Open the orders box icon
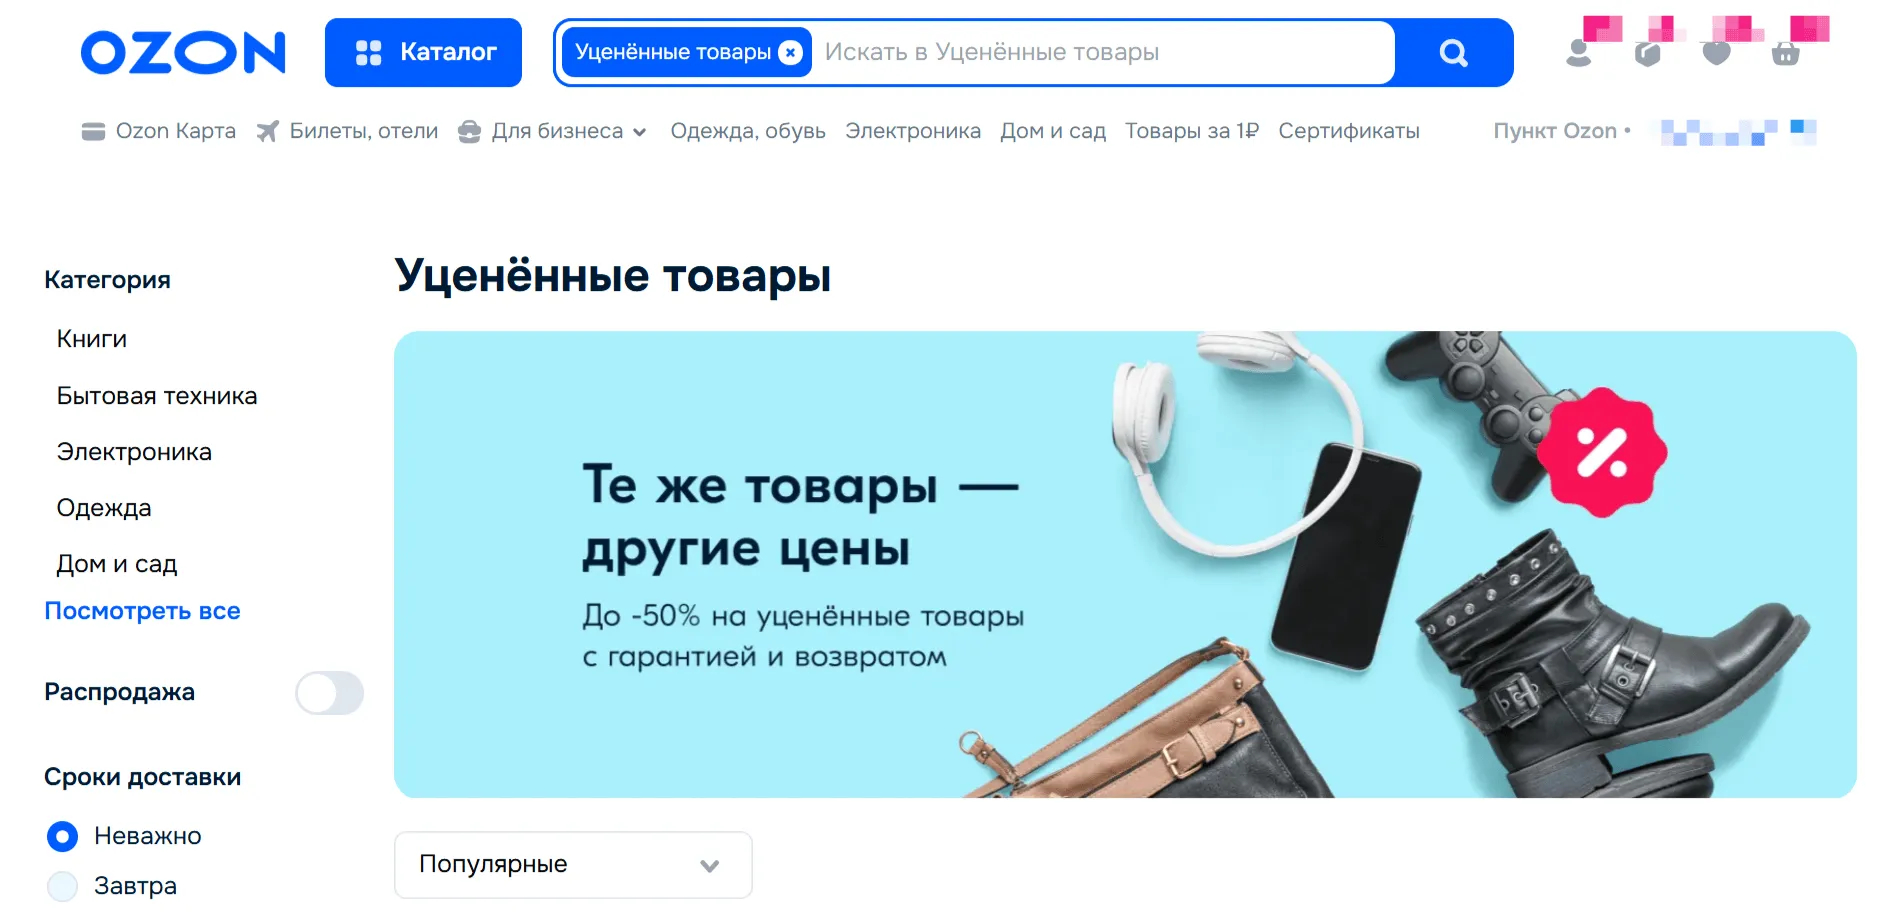The image size is (1895, 913). click(x=1648, y=54)
